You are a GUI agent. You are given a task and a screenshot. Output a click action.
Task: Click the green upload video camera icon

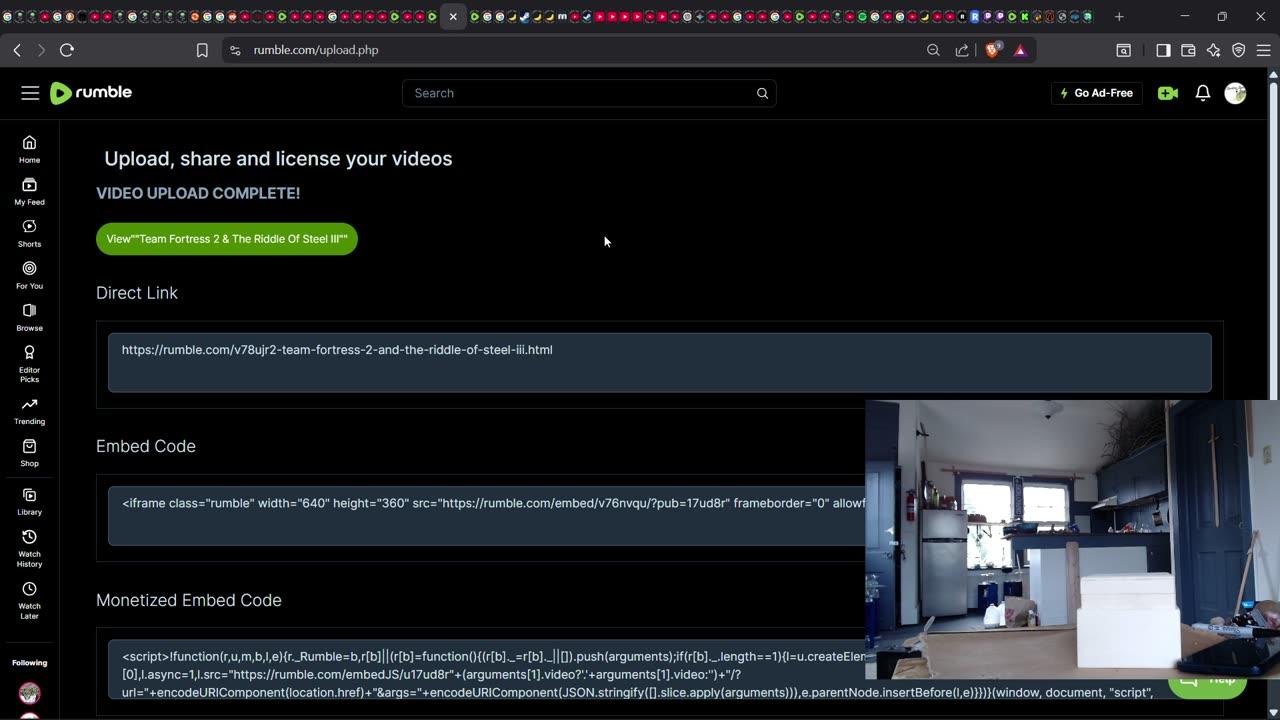click(x=1167, y=93)
